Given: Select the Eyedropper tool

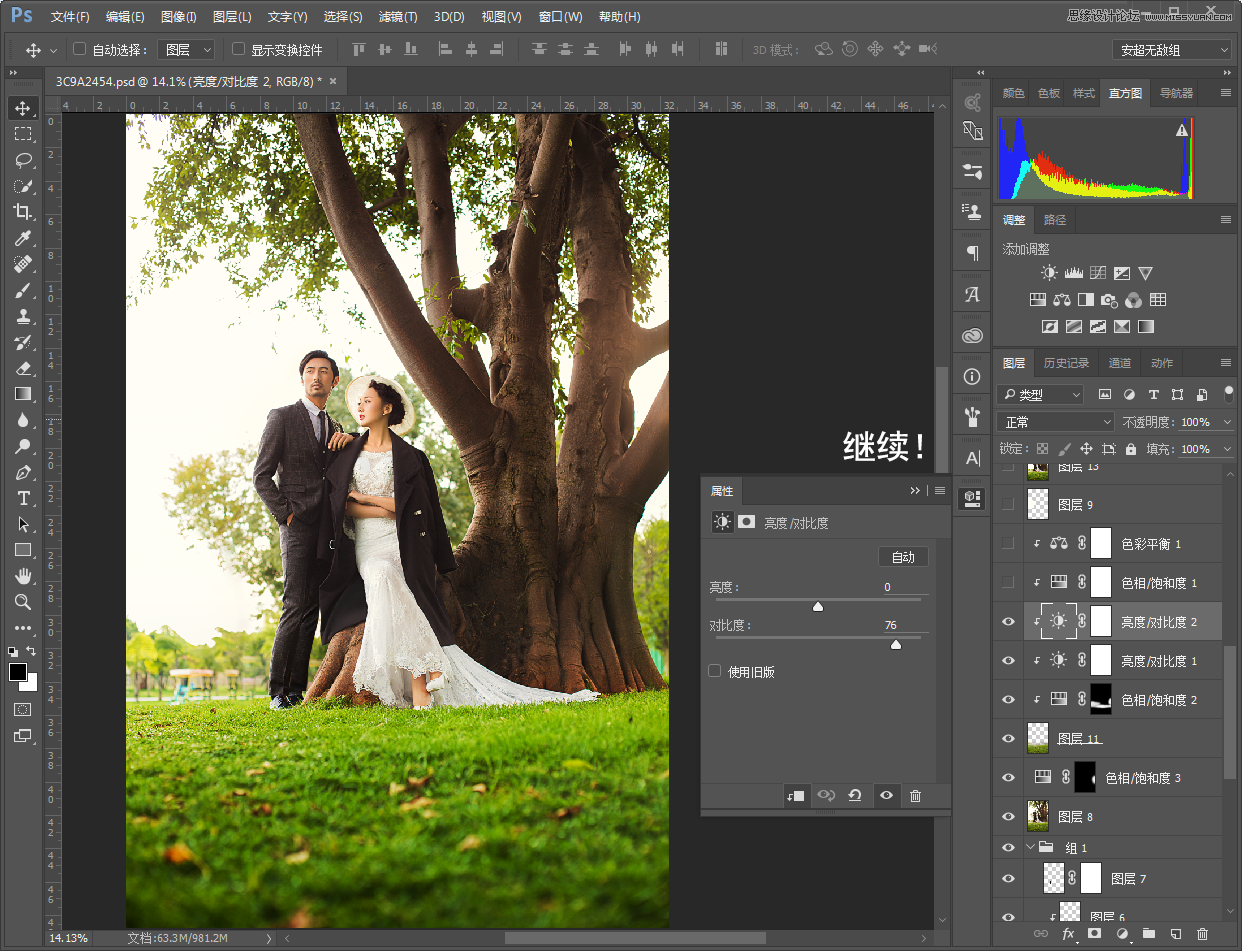Looking at the screenshot, I should [22, 238].
